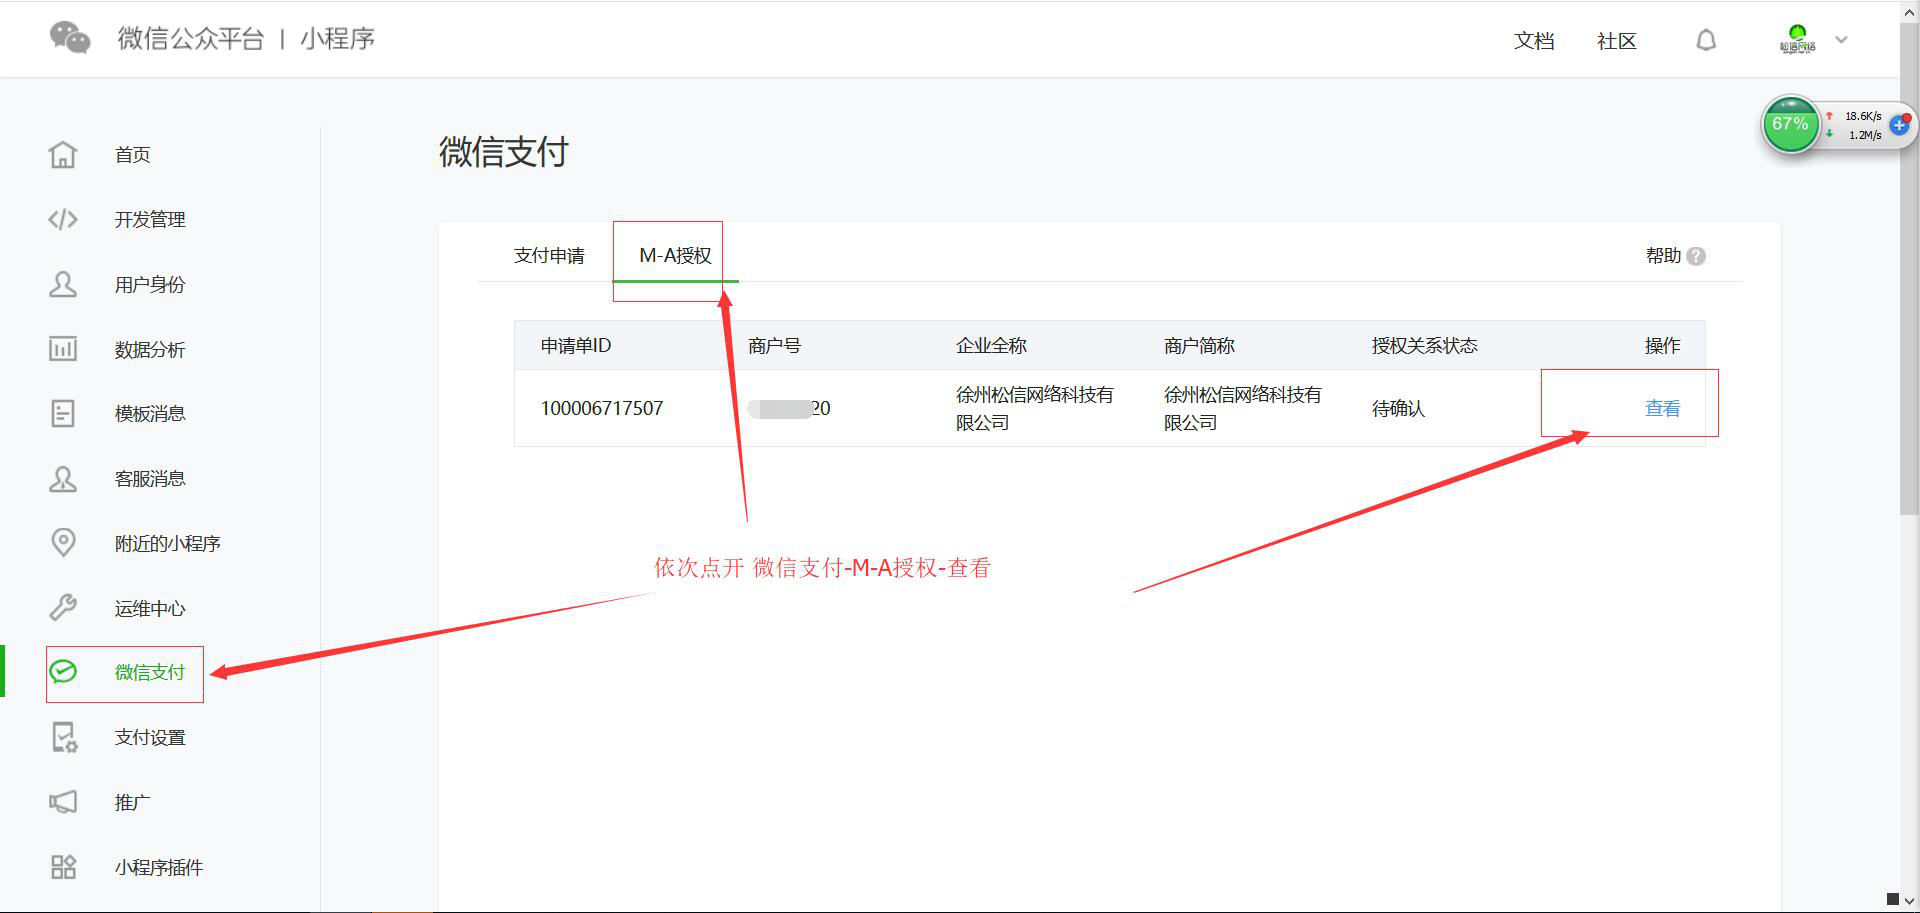Click the green 微信支付 check bubble icon

coord(63,671)
